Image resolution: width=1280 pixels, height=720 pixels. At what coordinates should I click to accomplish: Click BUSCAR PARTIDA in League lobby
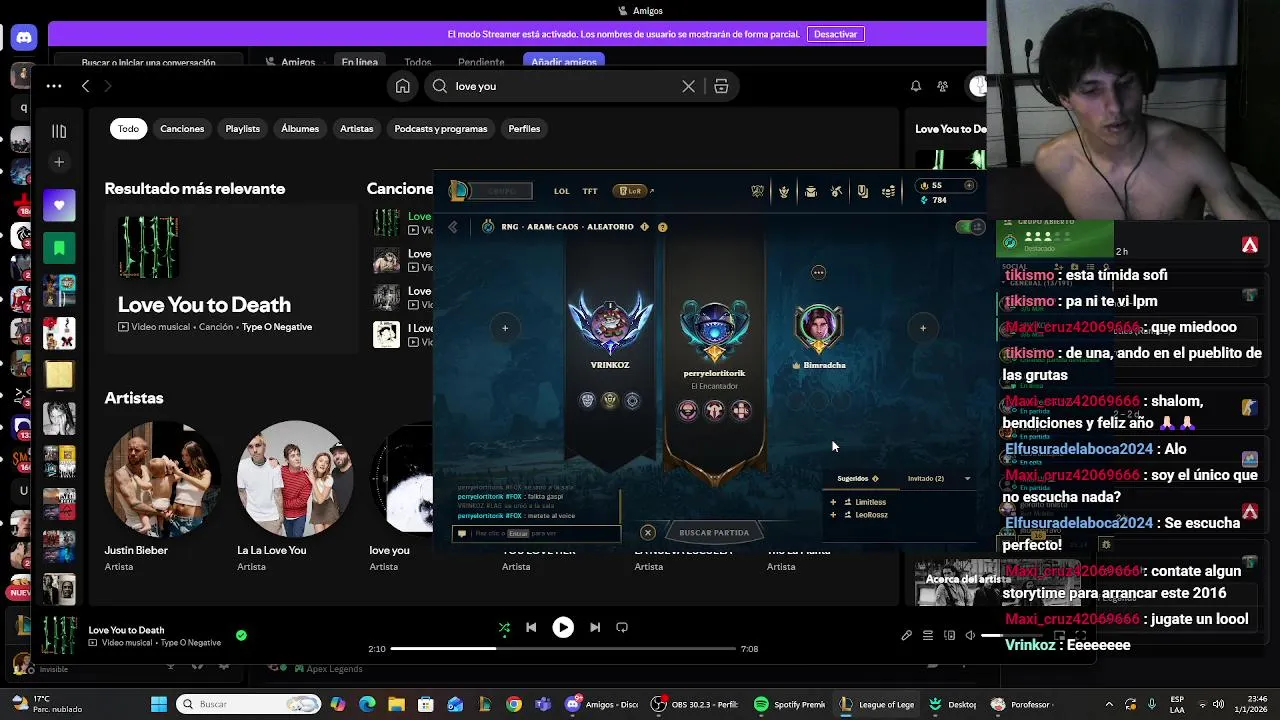[x=714, y=533]
